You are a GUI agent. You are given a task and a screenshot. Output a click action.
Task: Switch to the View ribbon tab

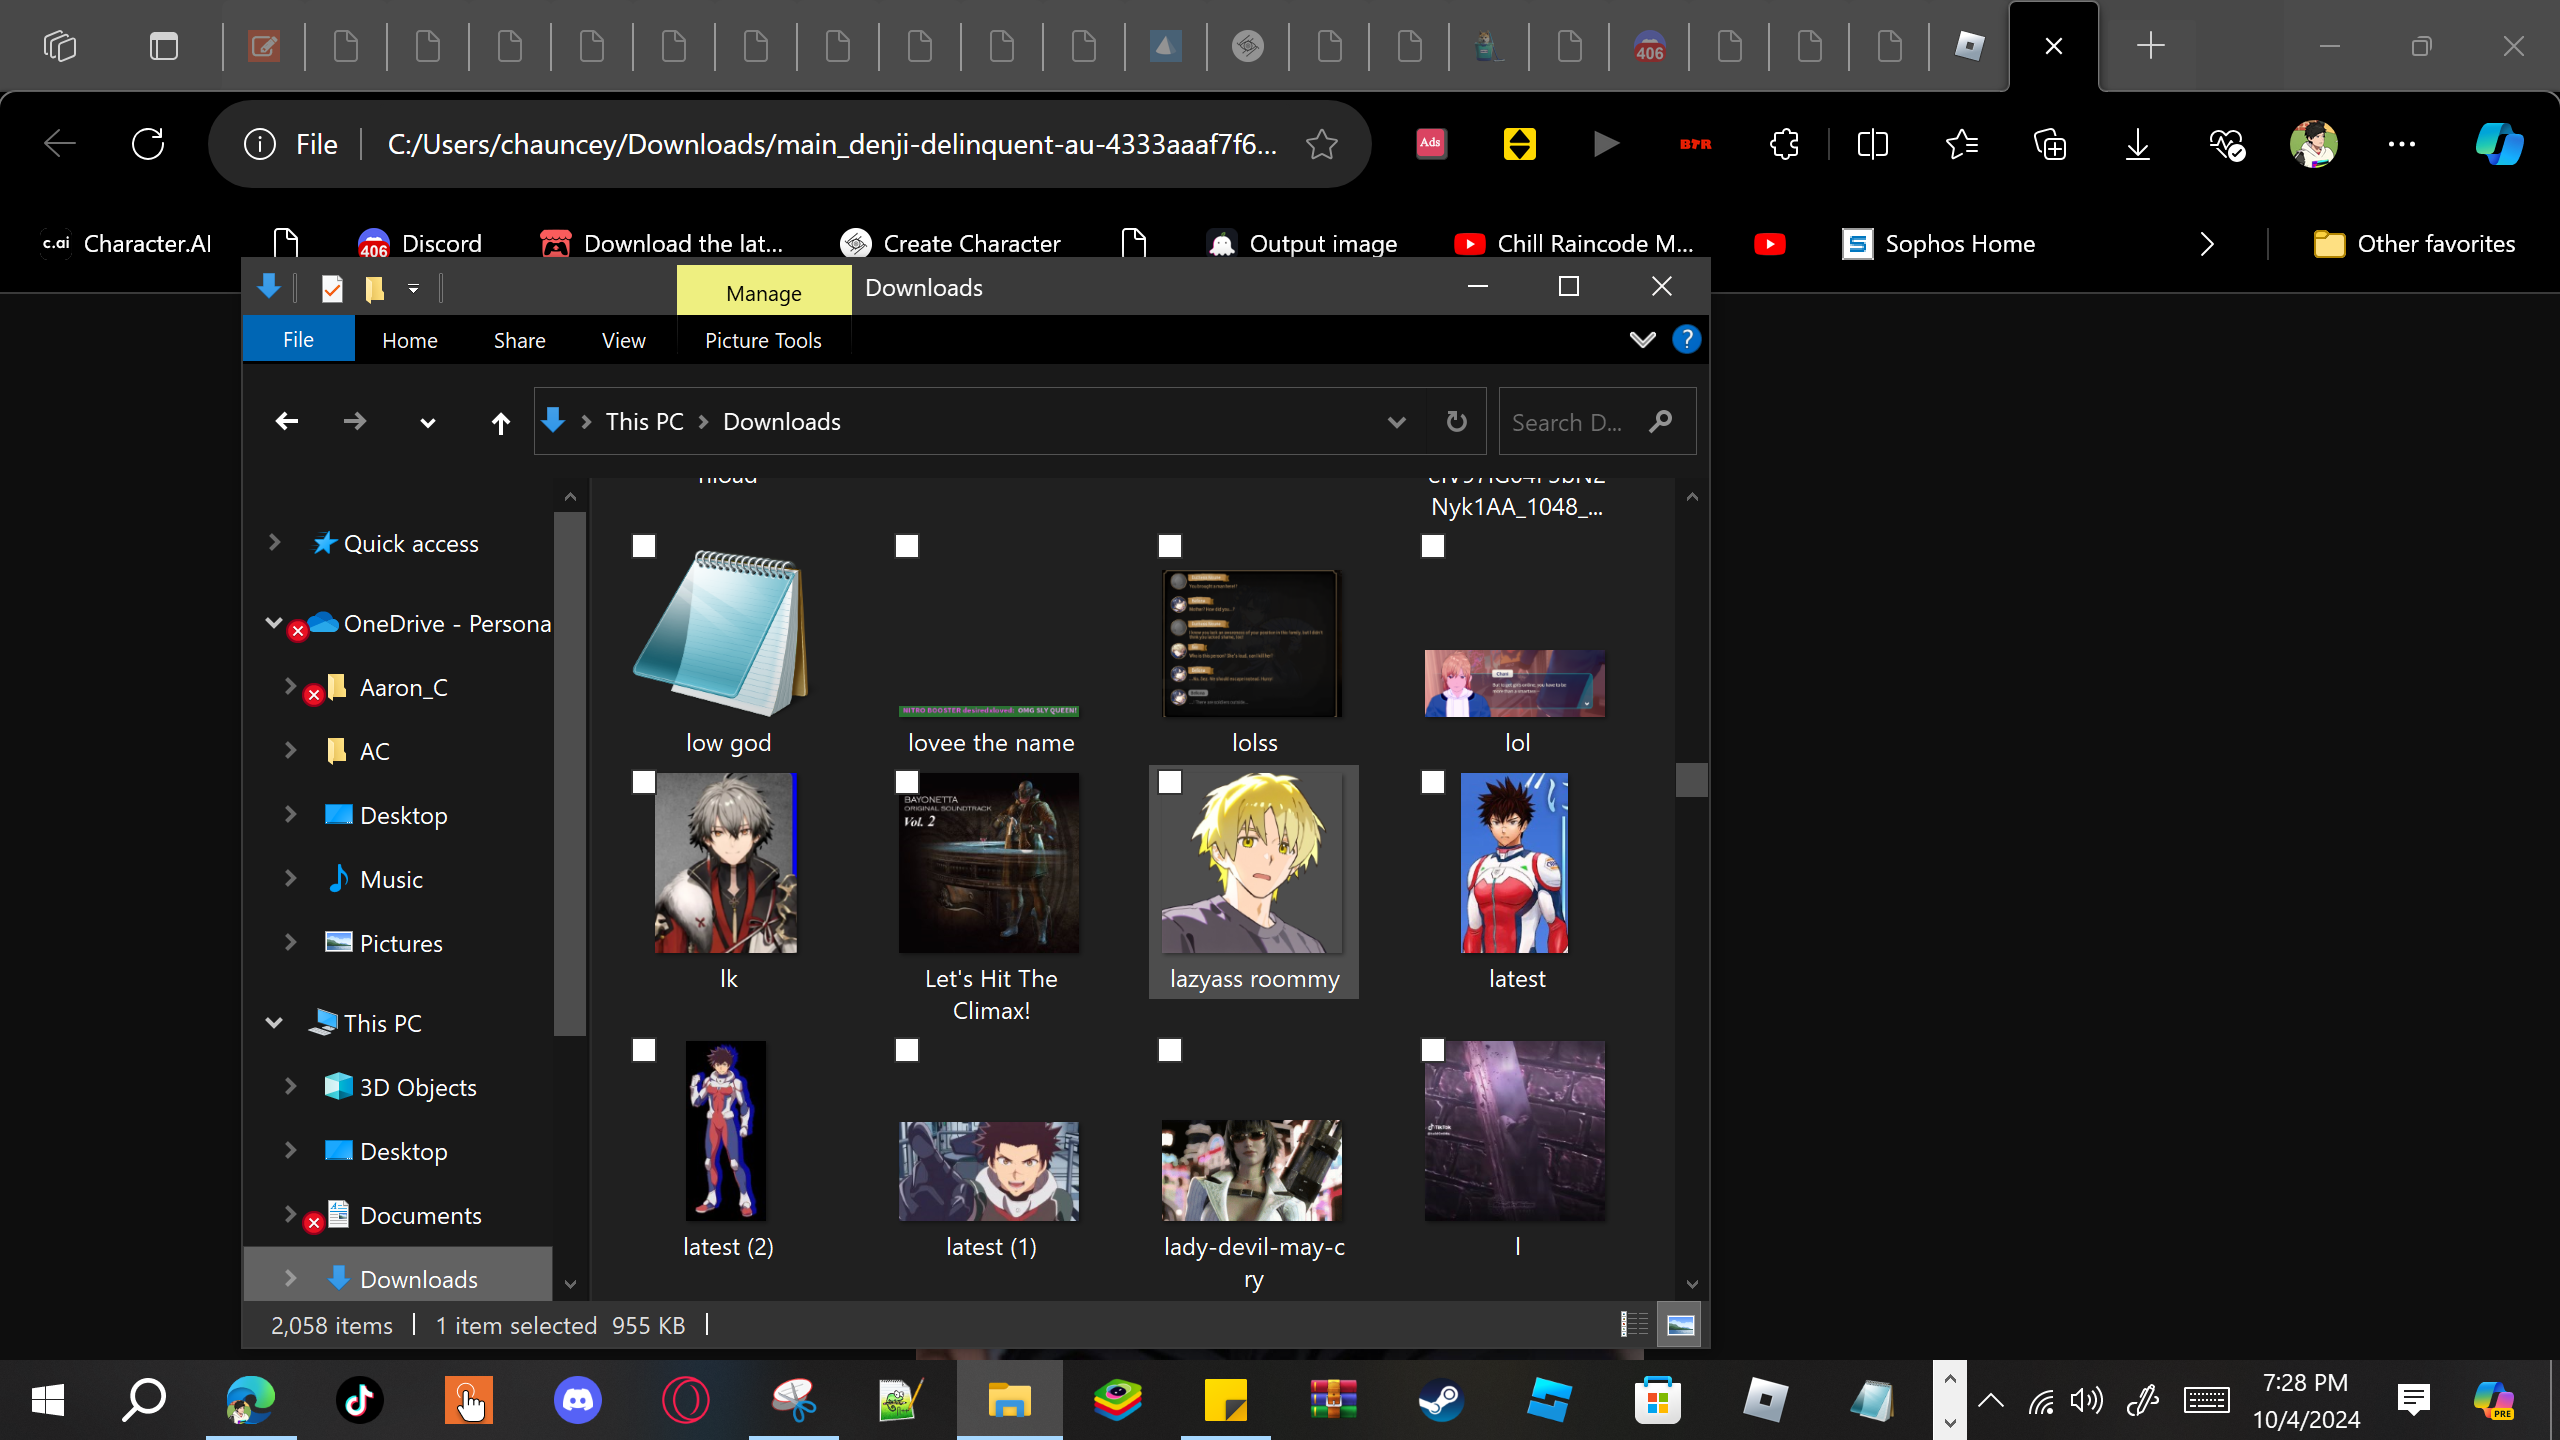[x=624, y=340]
